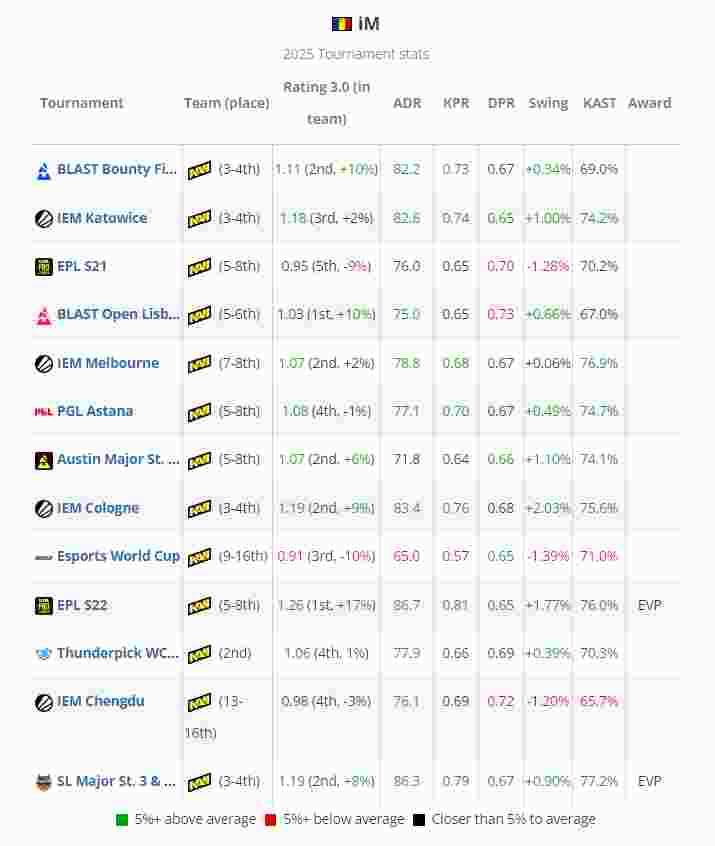Screen dimensions: 715x846
Task: Click the Esports World Cup logo icon
Action: (x=44, y=557)
